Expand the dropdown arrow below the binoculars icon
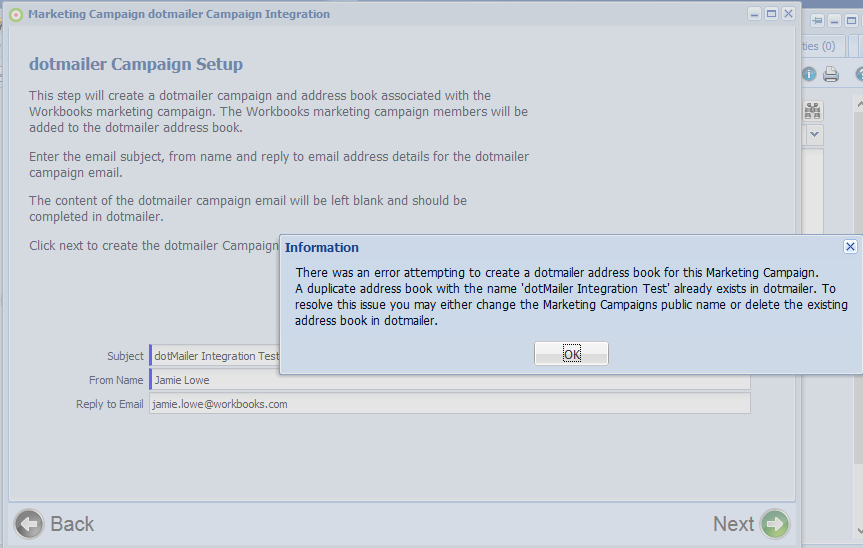This screenshot has height=548, width=863. tap(815, 134)
